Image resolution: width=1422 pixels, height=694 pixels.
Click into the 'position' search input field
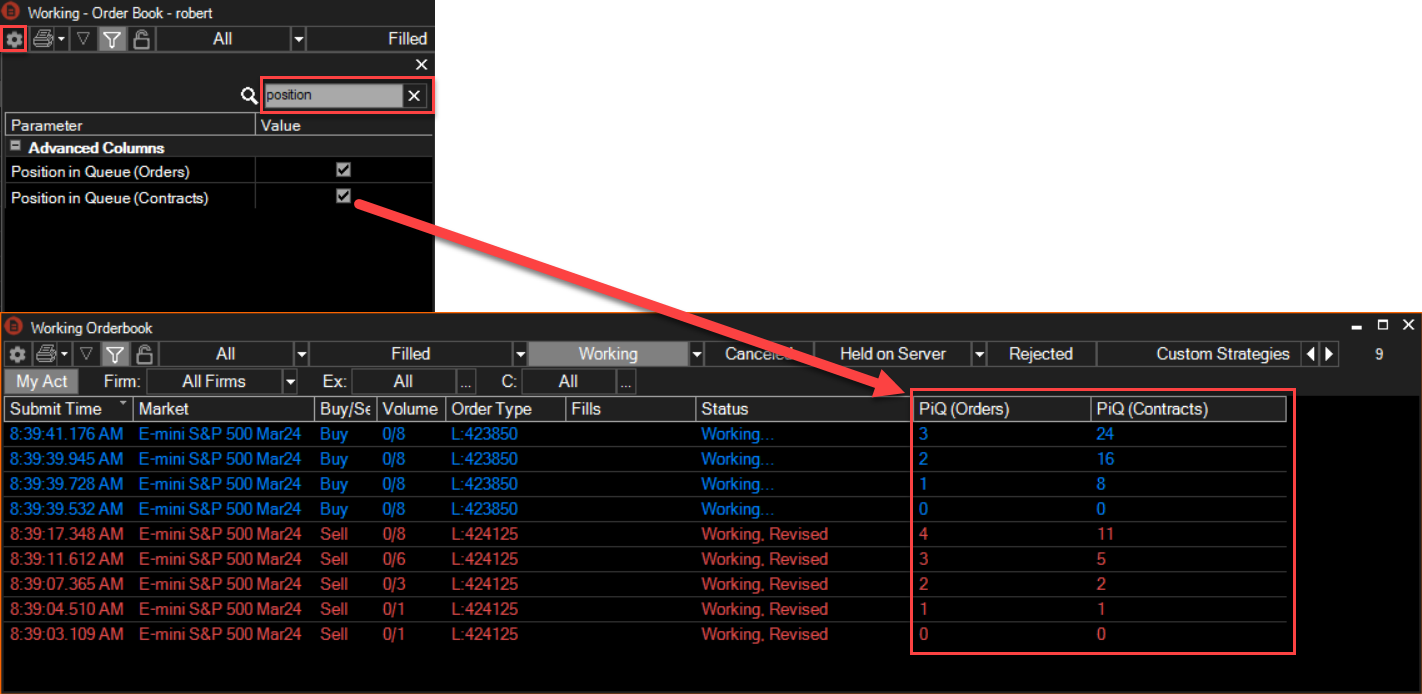point(332,95)
